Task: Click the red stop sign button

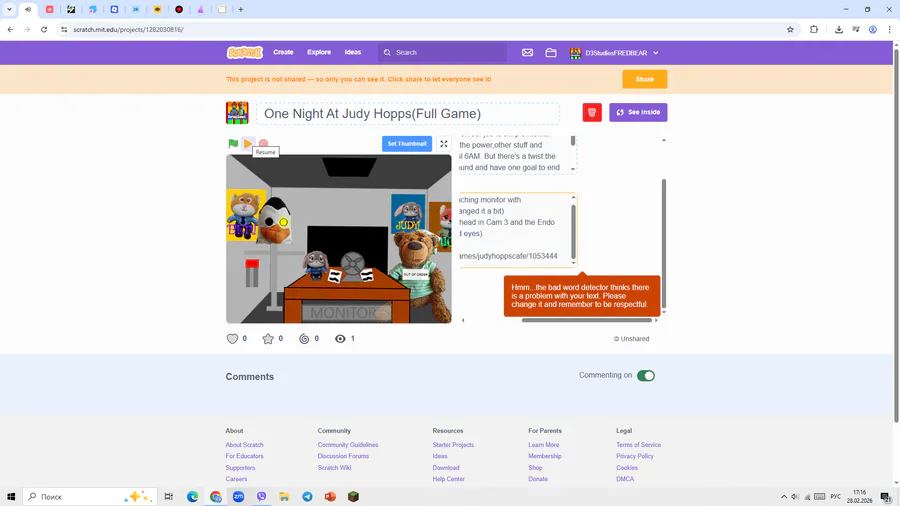Action: coord(263,143)
